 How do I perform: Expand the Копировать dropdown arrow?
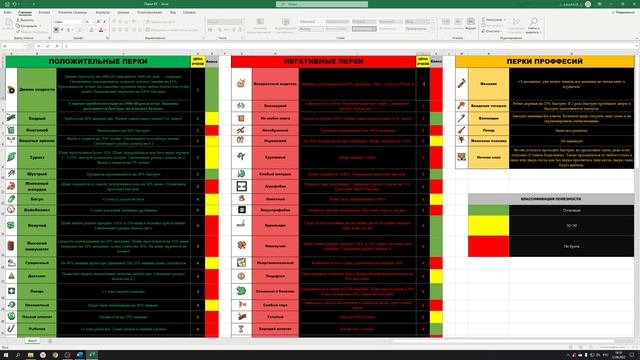point(40,26)
